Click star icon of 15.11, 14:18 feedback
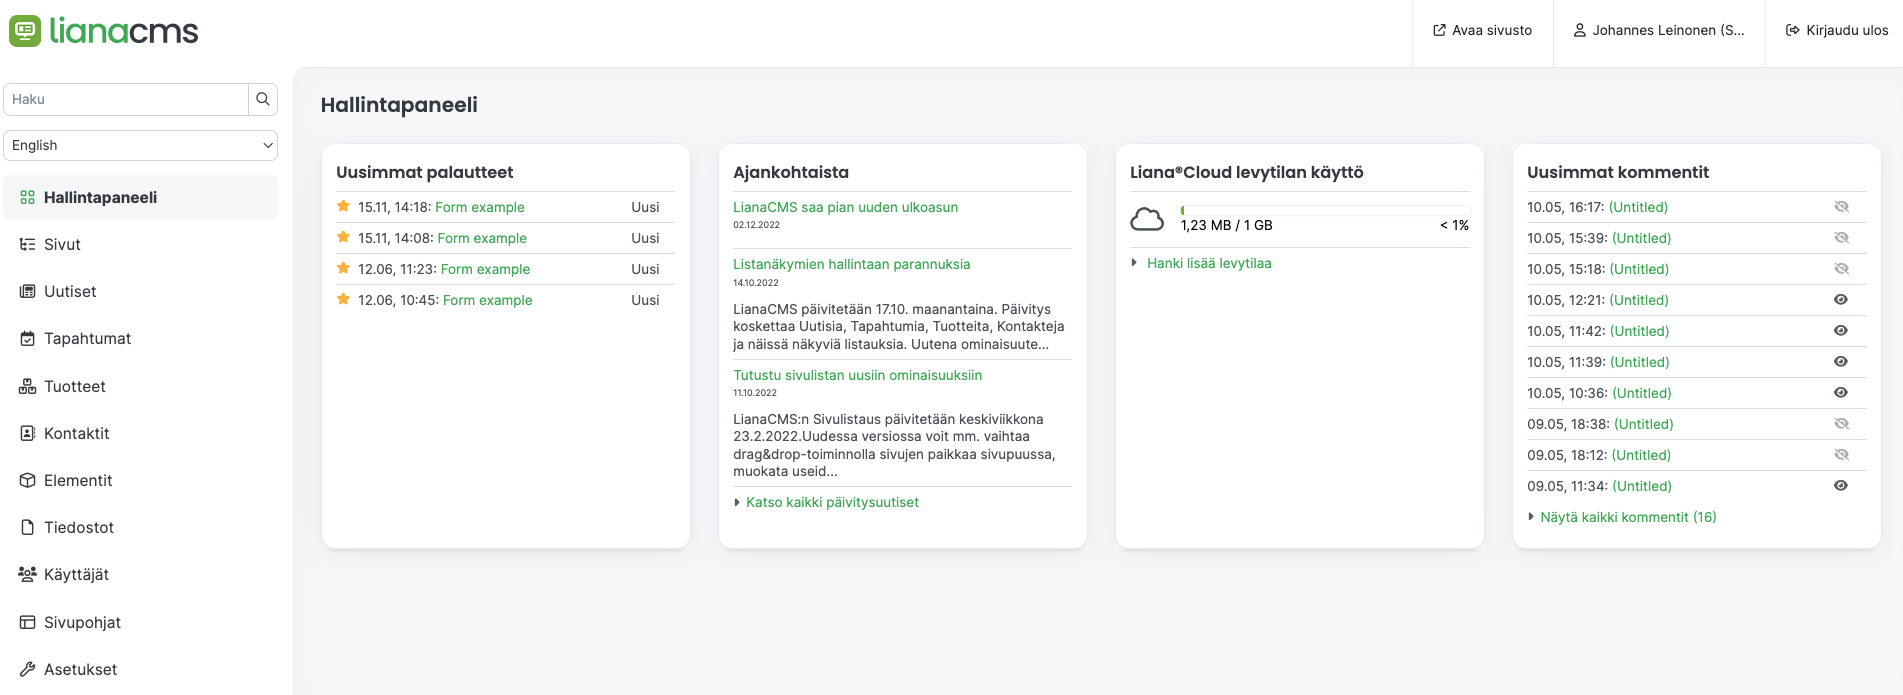Viewport: 1903px width, 695px height. point(343,206)
